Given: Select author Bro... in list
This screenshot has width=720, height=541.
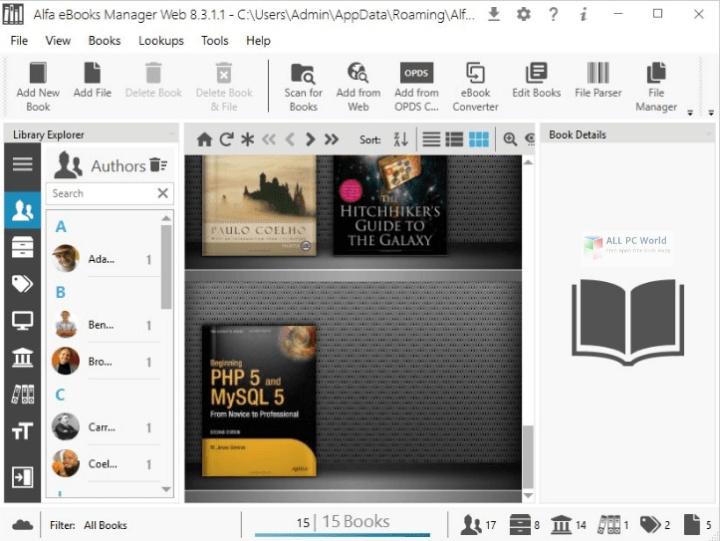Looking at the screenshot, I should [105, 361].
